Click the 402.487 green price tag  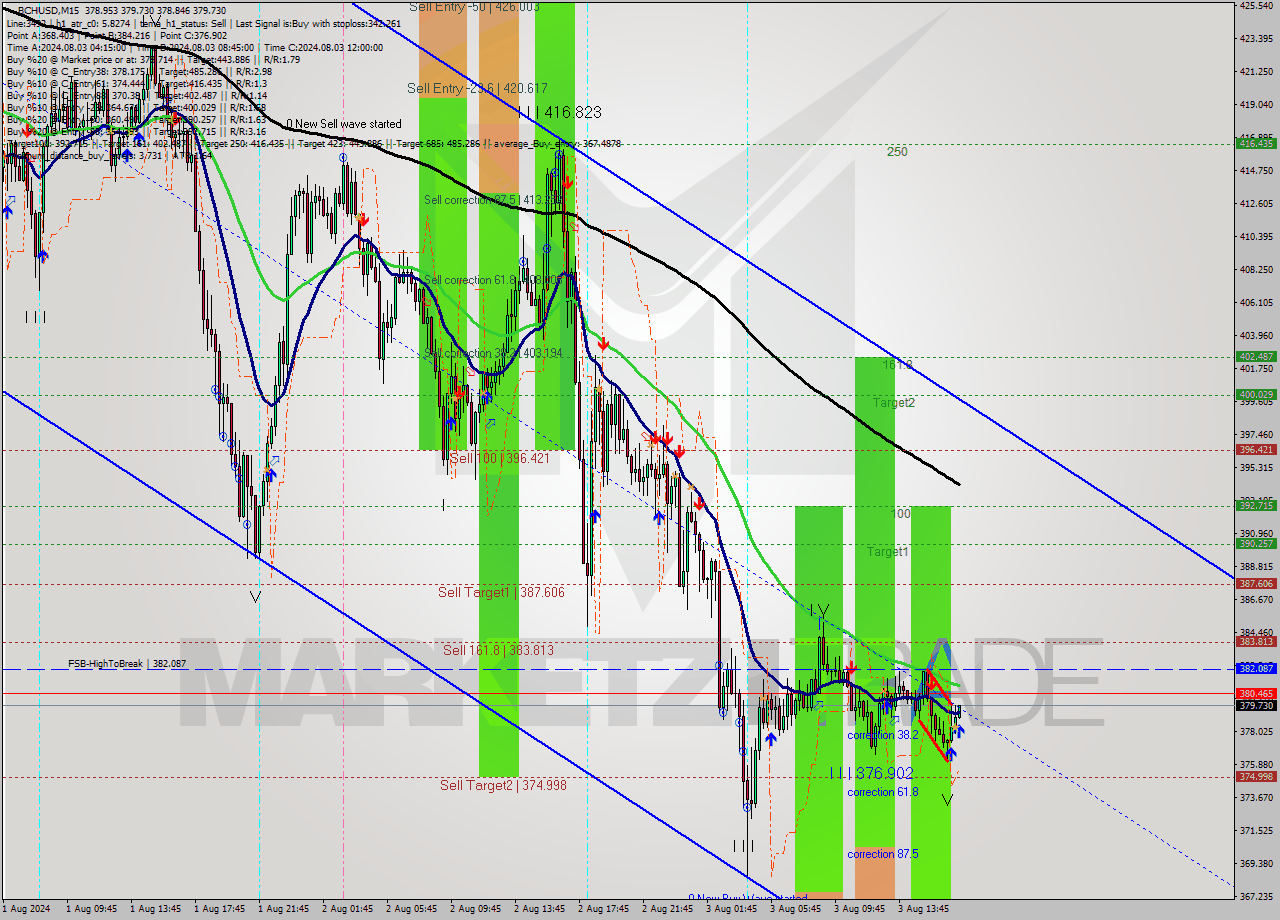(1256, 356)
